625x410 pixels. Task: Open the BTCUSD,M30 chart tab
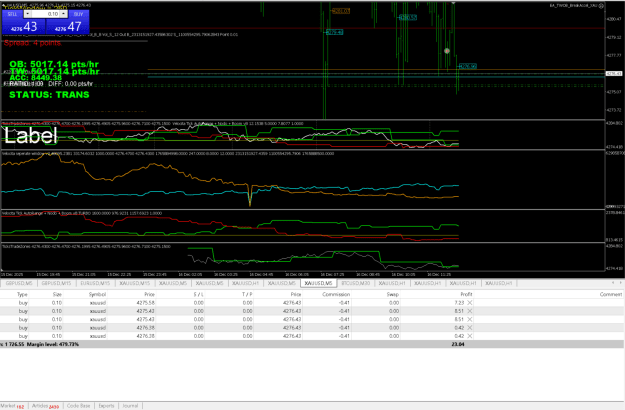[356, 283]
